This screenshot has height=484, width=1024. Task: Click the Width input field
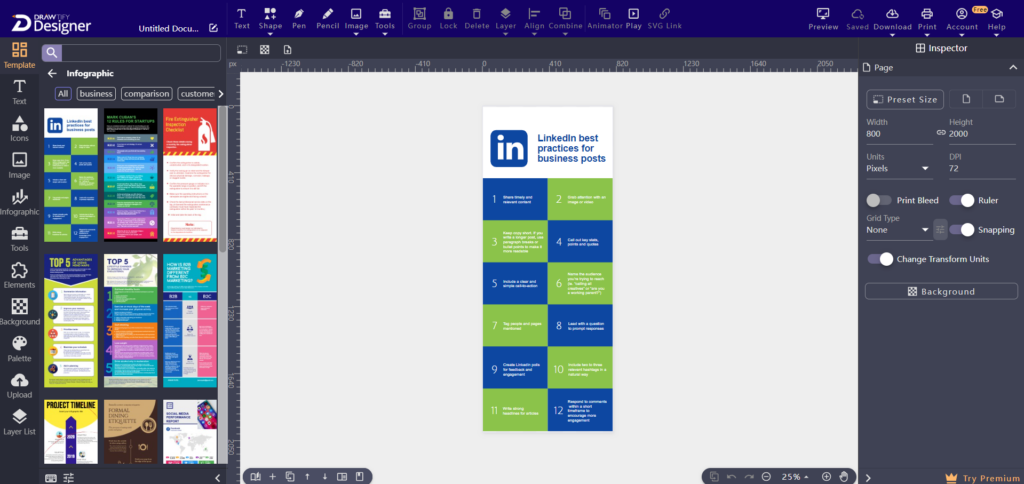(899, 134)
